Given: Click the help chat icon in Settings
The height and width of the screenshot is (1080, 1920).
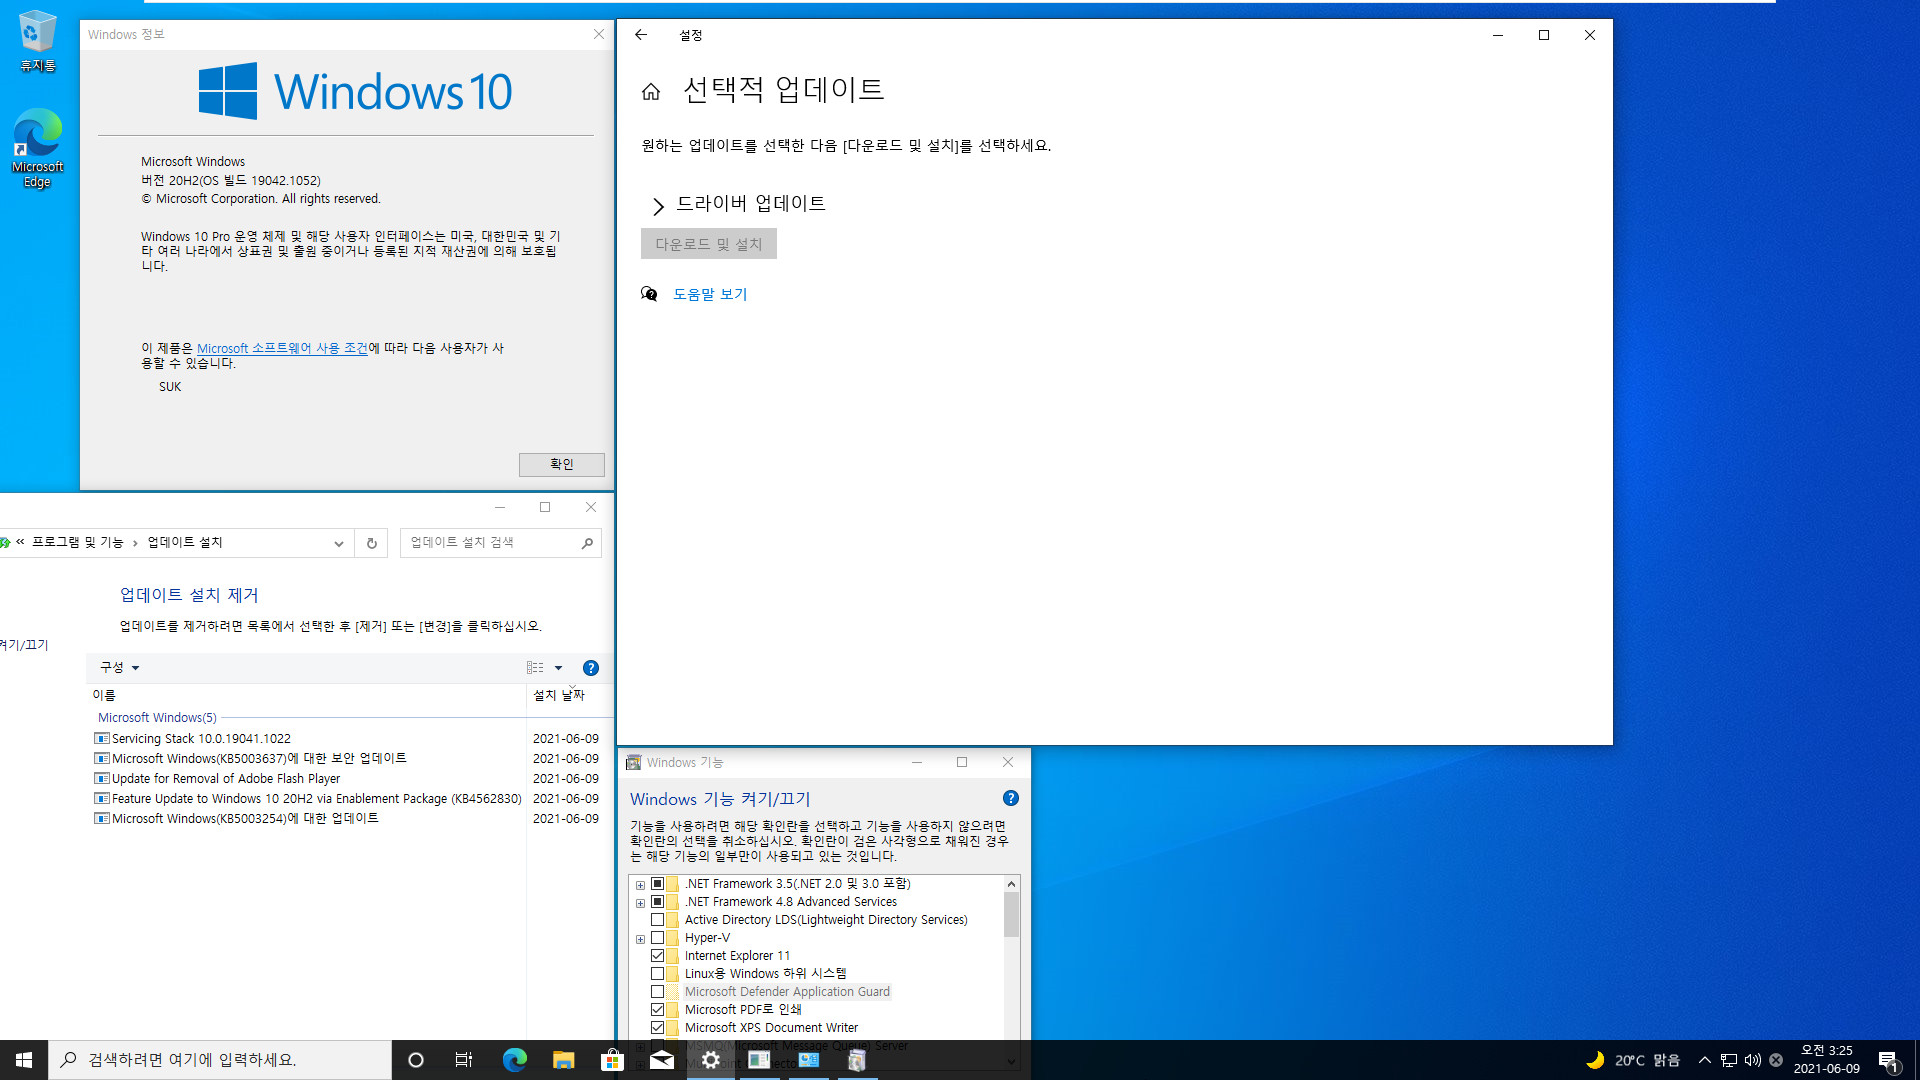Looking at the screenshot, I should (x=649, y=294).
